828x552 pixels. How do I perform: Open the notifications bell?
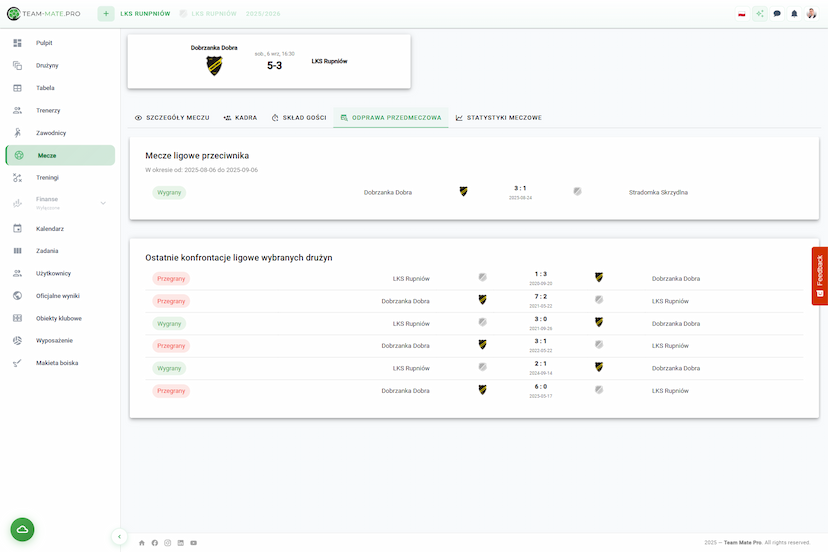pyautogui.click(x=794, y=14)
